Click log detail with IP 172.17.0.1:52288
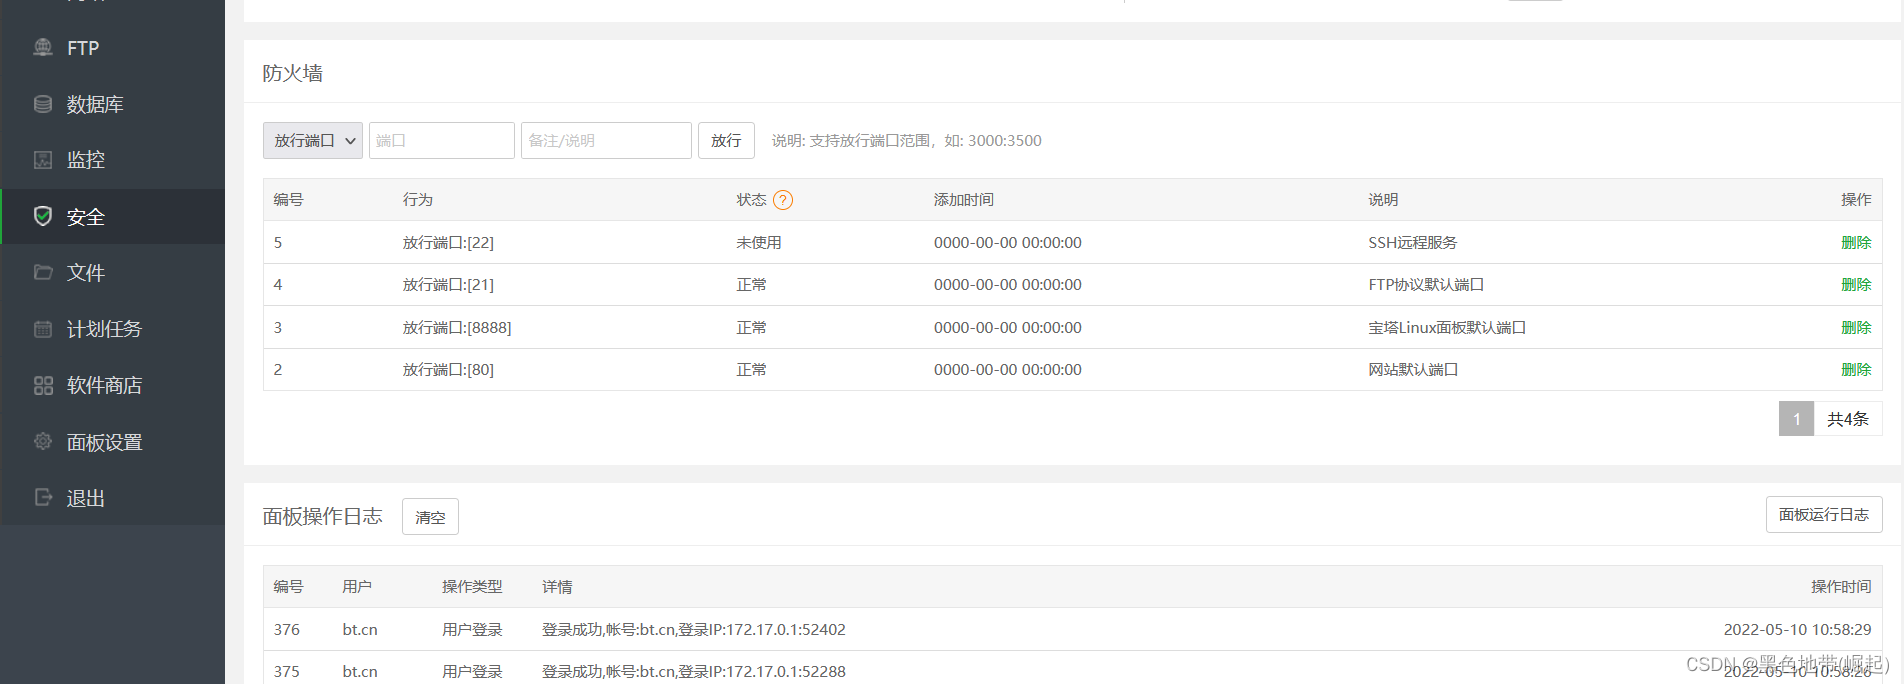This screenshot has width=1904, height=684. point(694,672)
